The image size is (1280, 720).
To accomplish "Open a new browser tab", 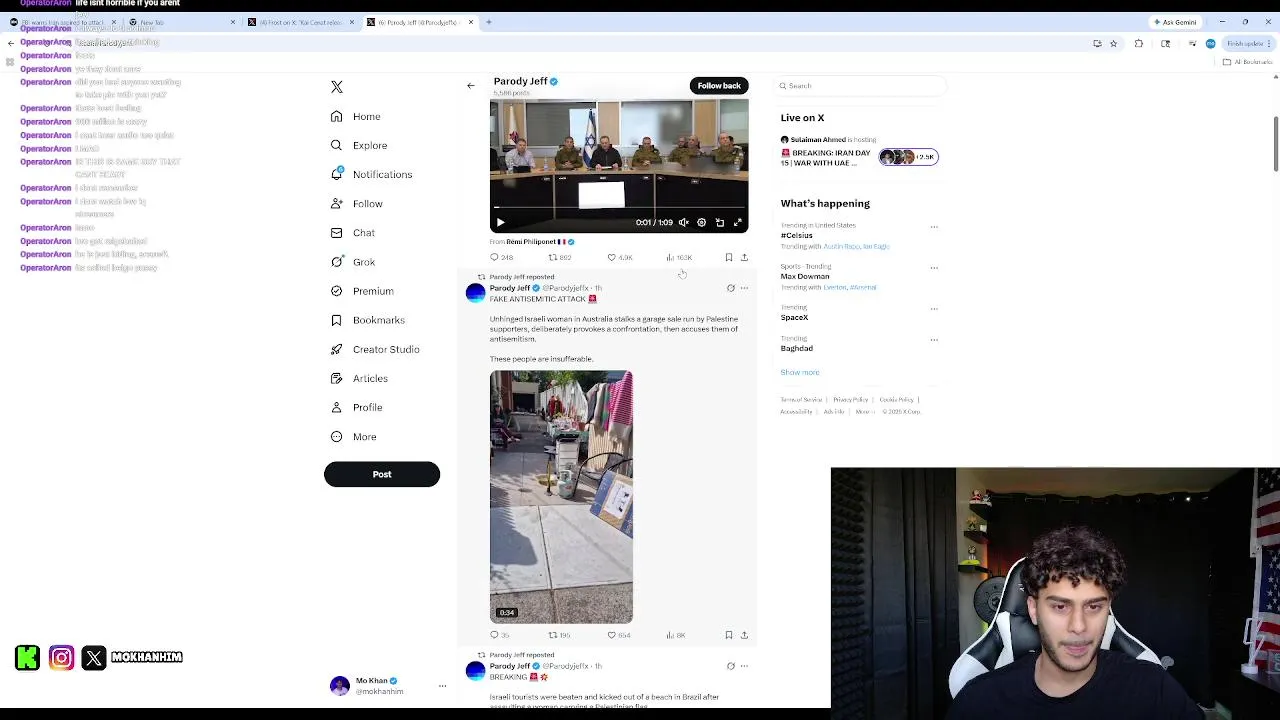I will (488, 22).
